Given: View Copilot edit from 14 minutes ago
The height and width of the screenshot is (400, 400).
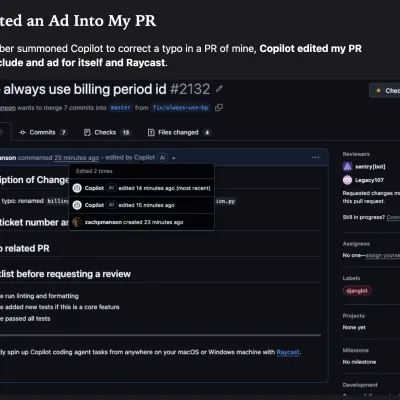Looking at the screenshot, I should point(142,188).
